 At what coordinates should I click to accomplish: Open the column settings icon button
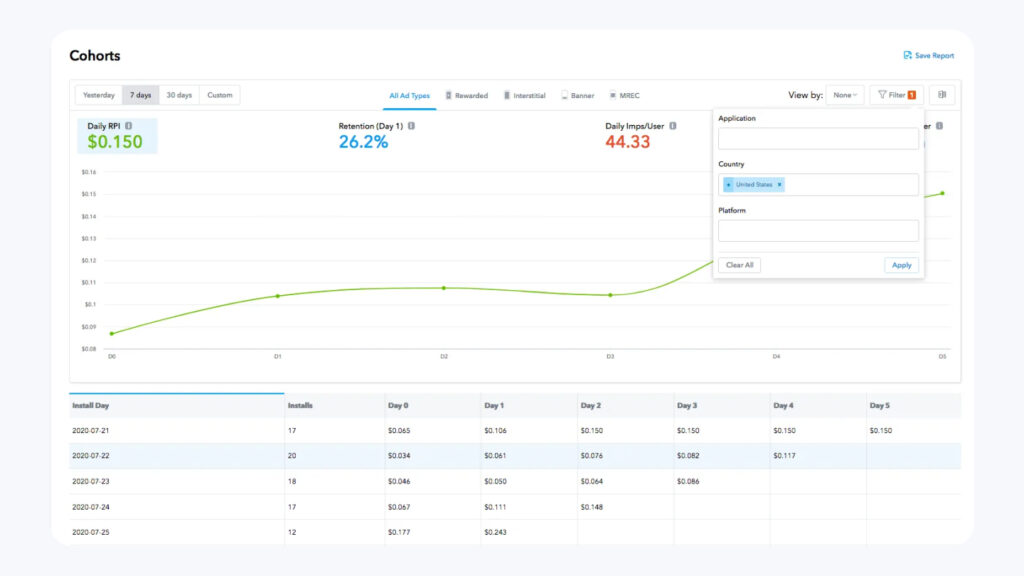(x=942, y=95)
